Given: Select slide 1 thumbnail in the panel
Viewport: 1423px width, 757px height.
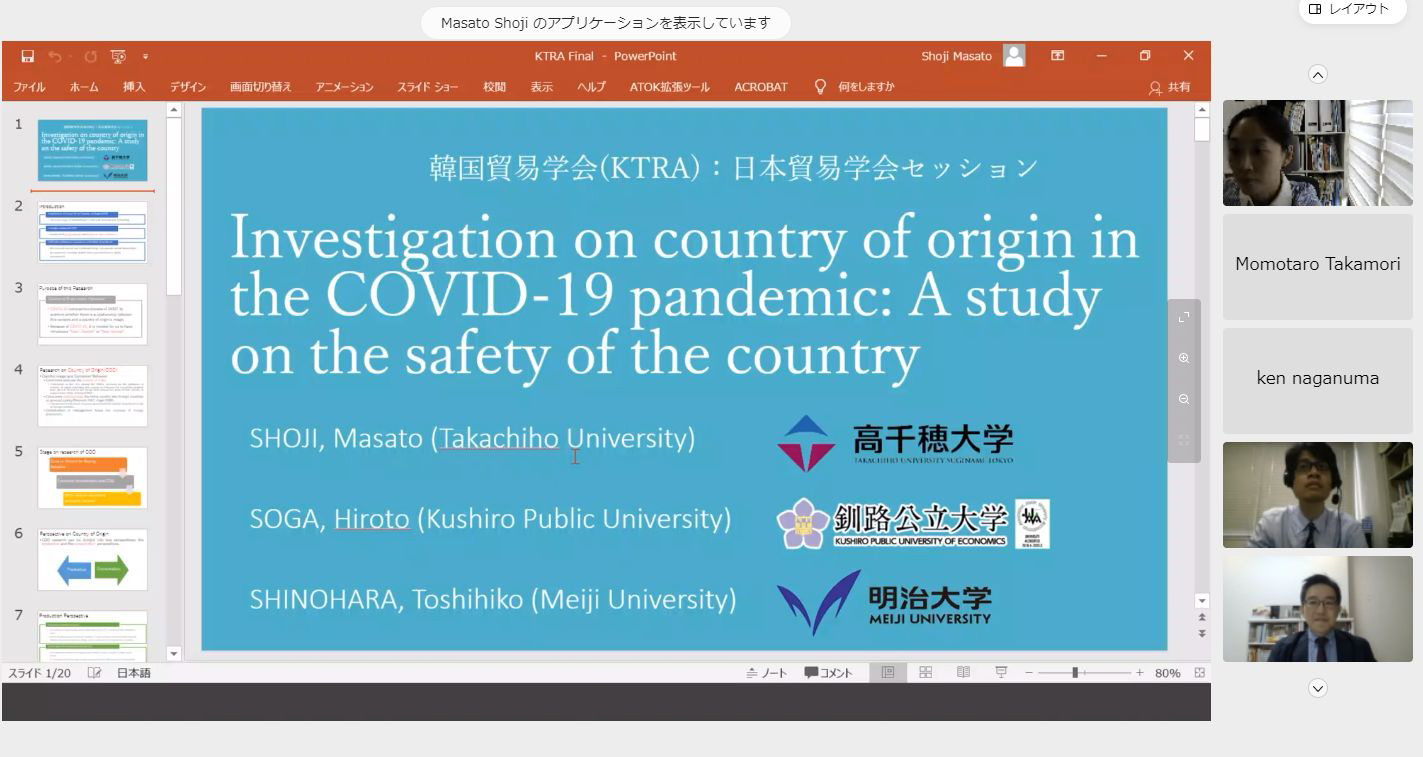Looking at the screenshot, I should coord(92,150).
